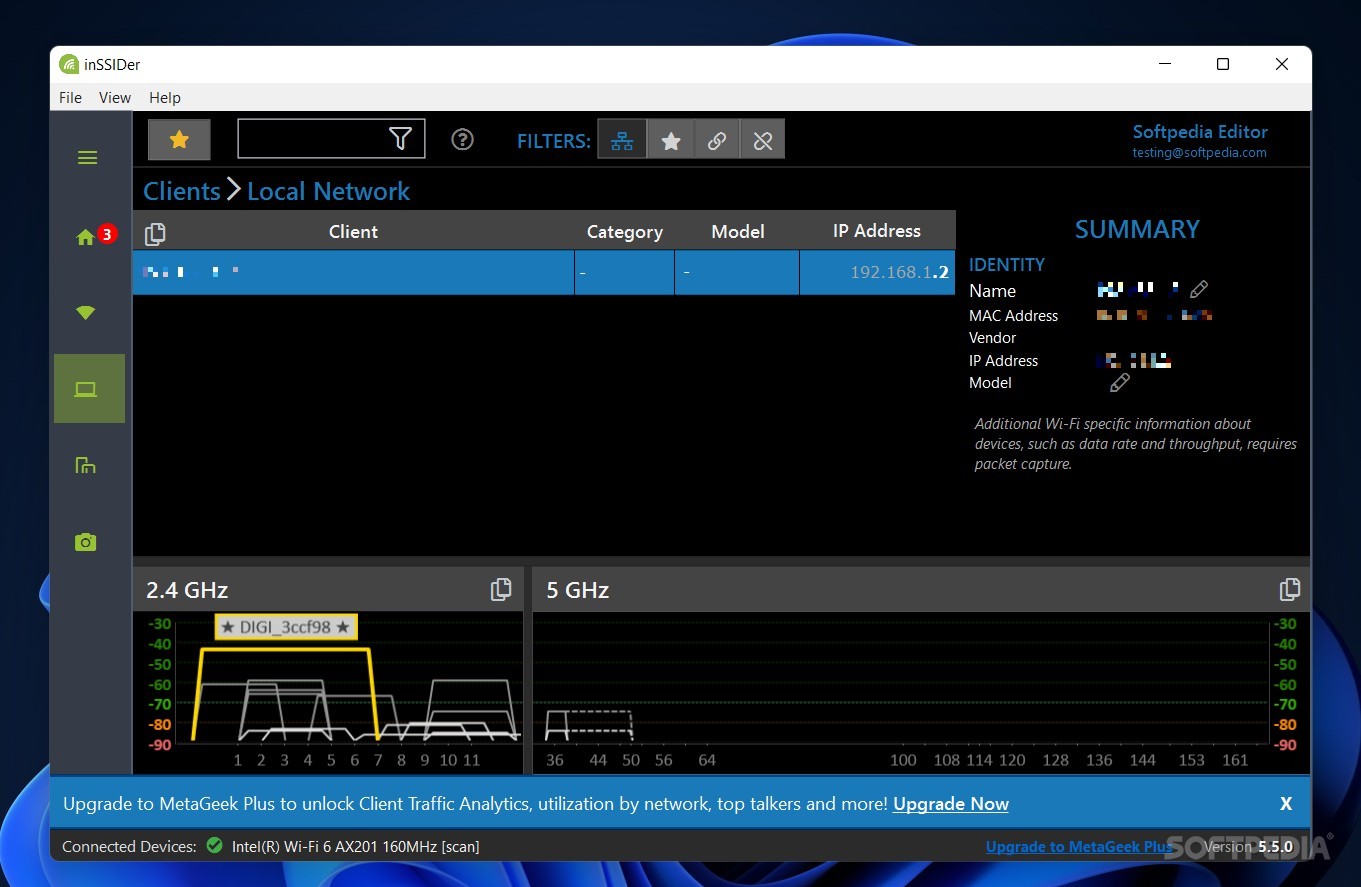Viewport: 1361px width, 887px height.
Task: Click Upgrade to MetaGeek Plus link
Action: click(1079, 847)
